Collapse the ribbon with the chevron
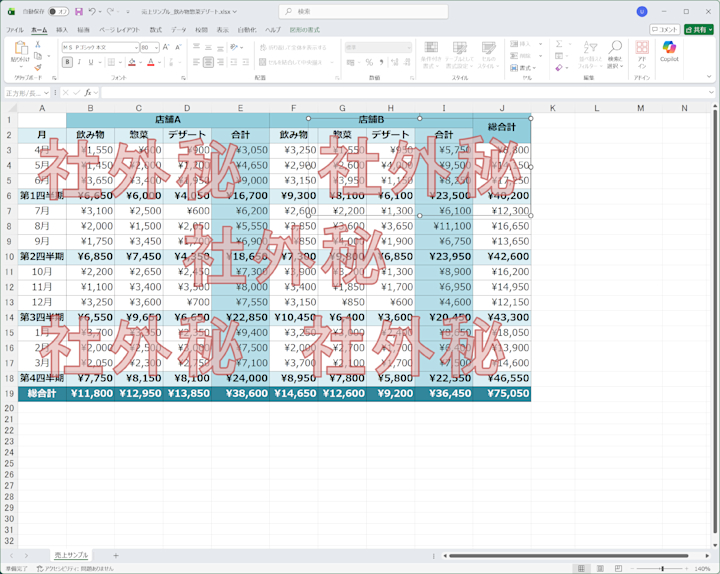The image size is (720, 574). [x=709, y=77]
